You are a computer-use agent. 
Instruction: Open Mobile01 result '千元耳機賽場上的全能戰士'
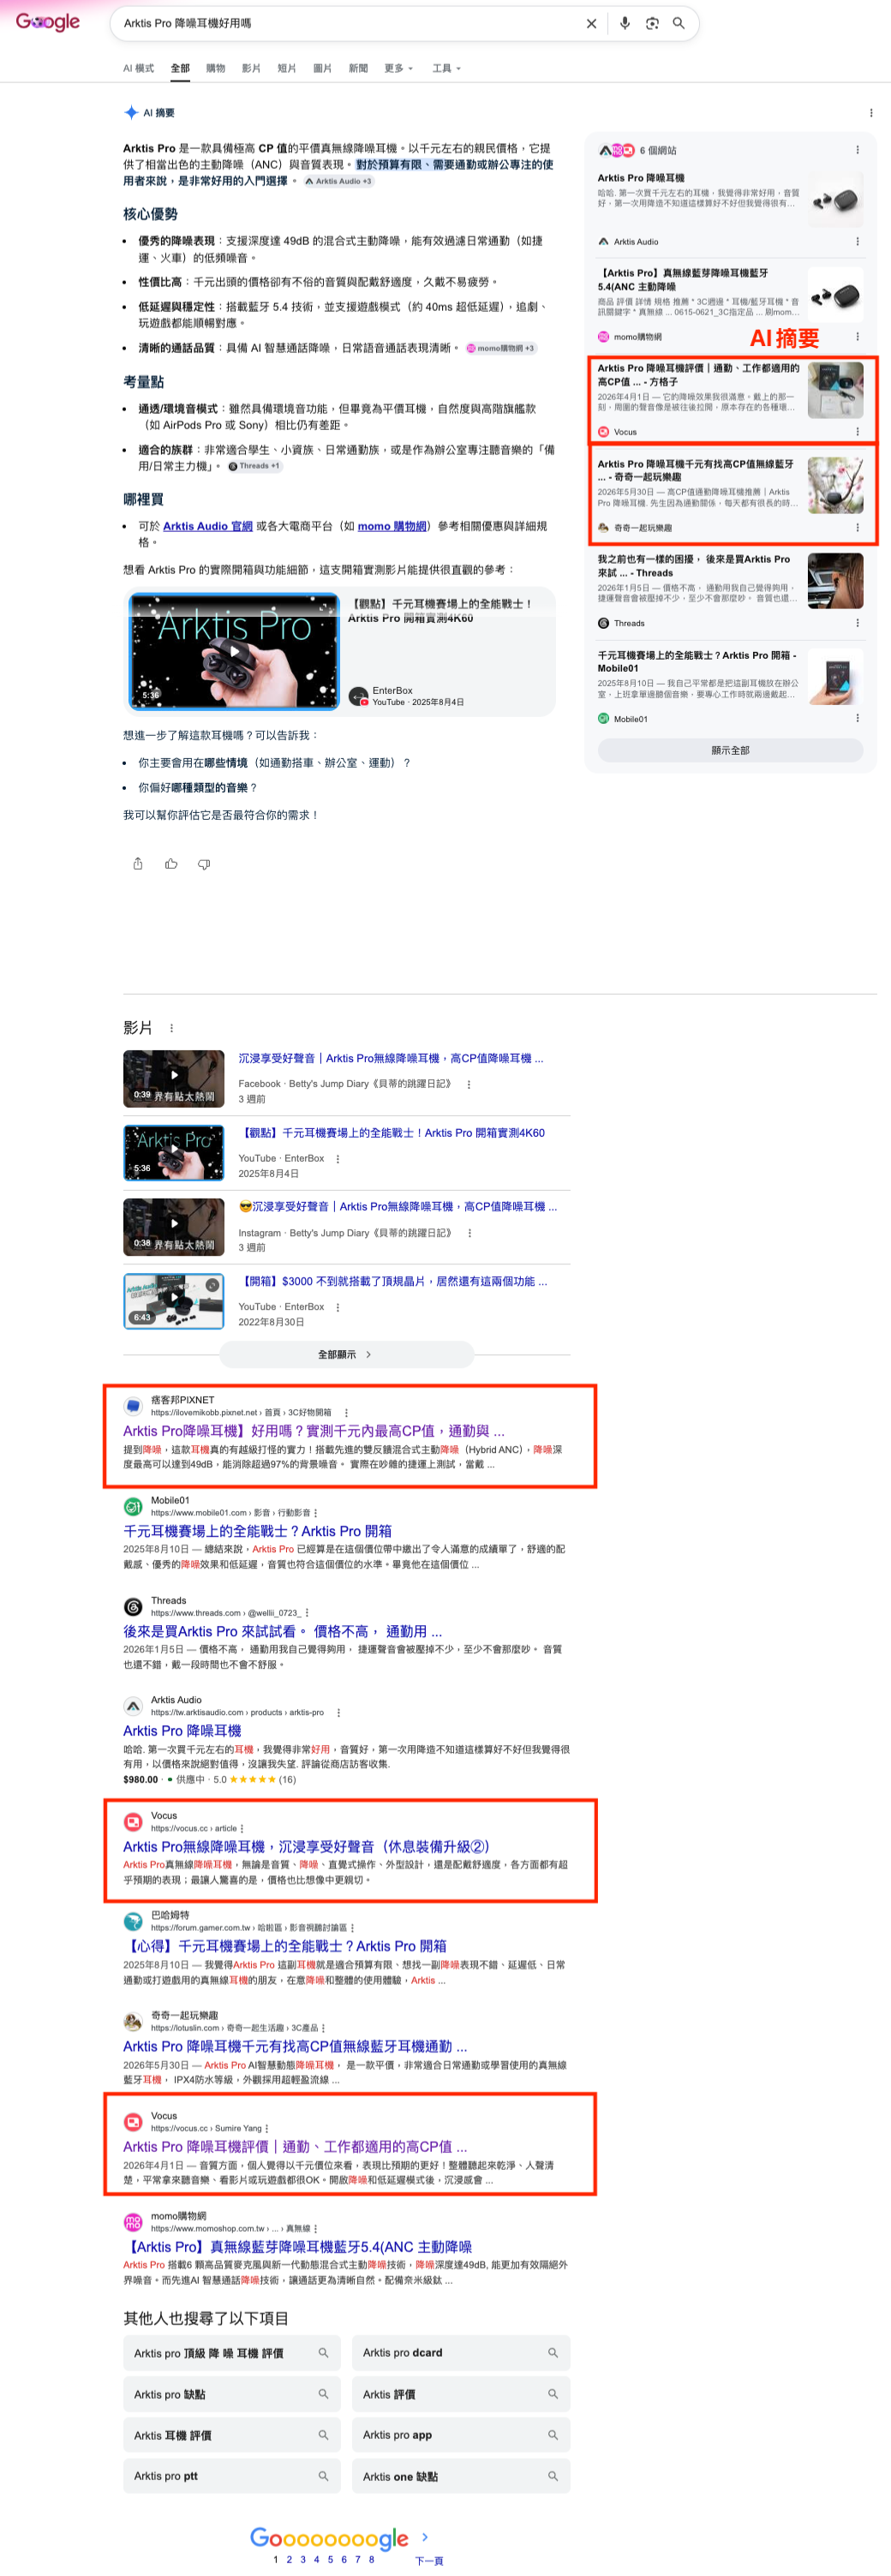click(x=257, y=1531)
